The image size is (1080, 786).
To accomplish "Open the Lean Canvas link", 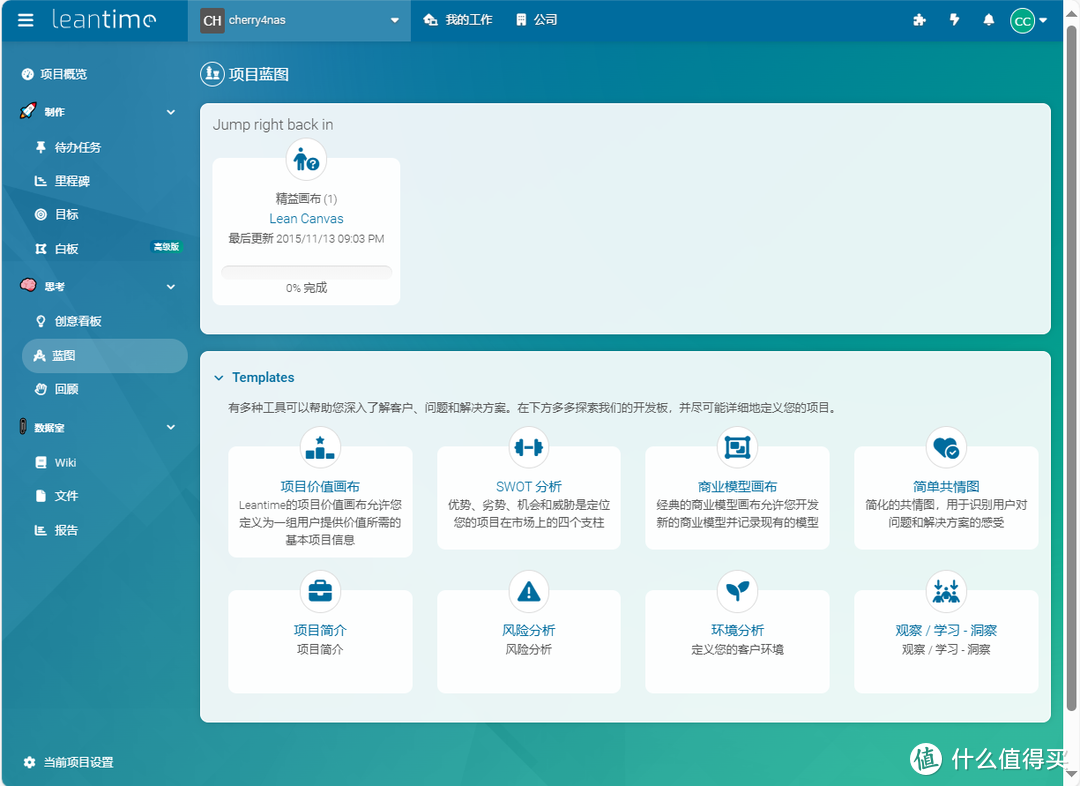I will click(305, 218).
